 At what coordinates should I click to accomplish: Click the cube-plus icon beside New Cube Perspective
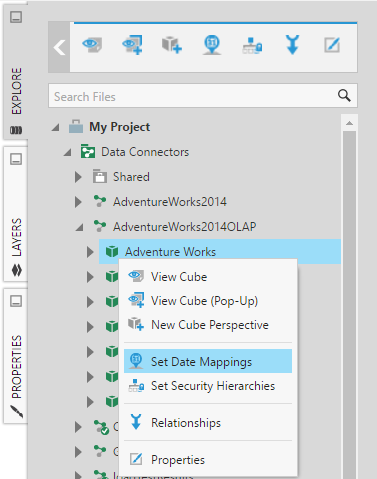(136, 324)
